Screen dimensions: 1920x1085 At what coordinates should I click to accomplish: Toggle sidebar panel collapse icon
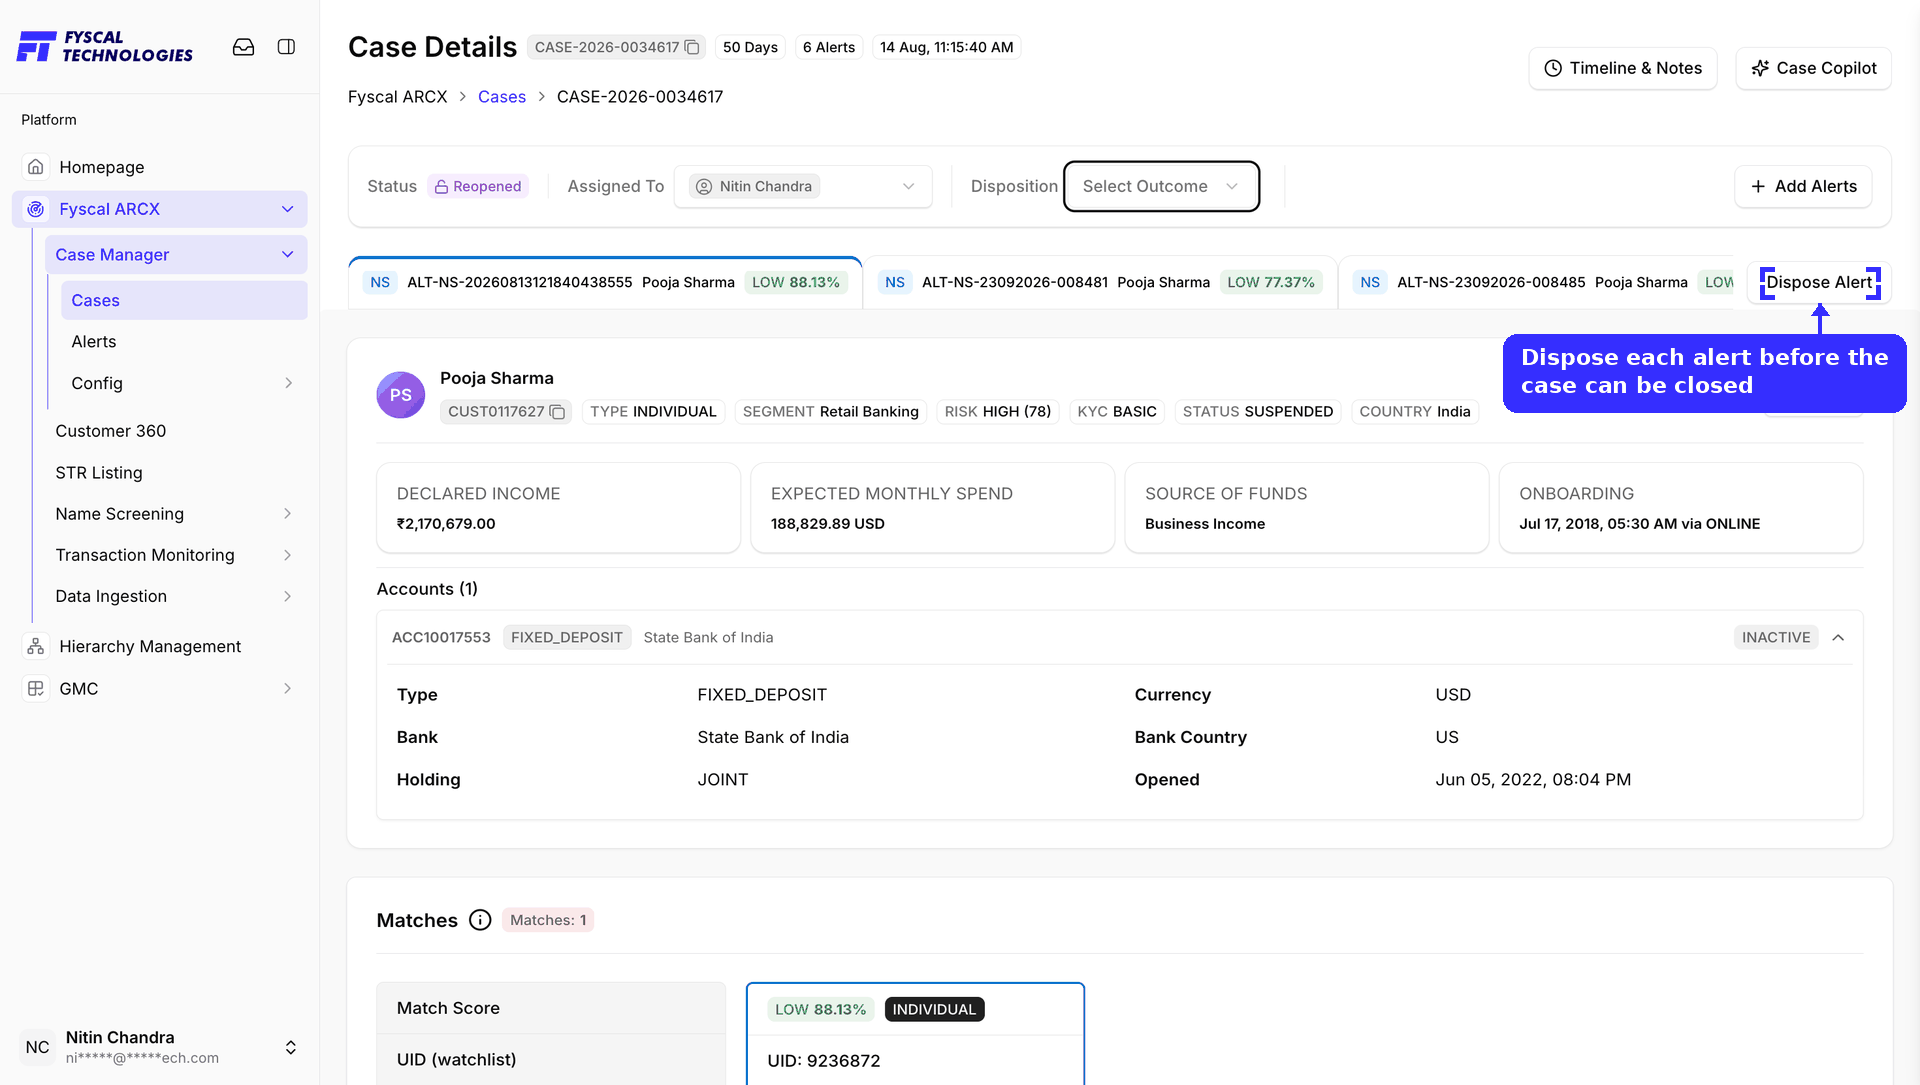tap(286, 47)
